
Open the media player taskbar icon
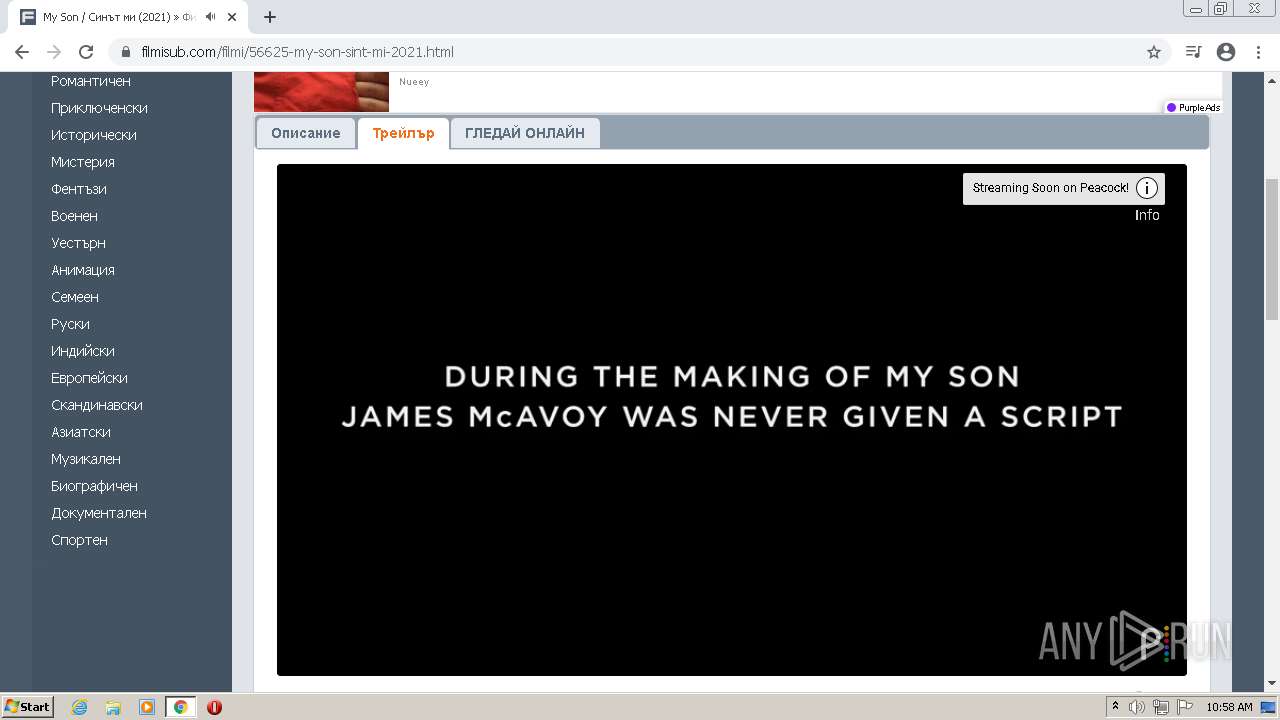tap(147, 707)
